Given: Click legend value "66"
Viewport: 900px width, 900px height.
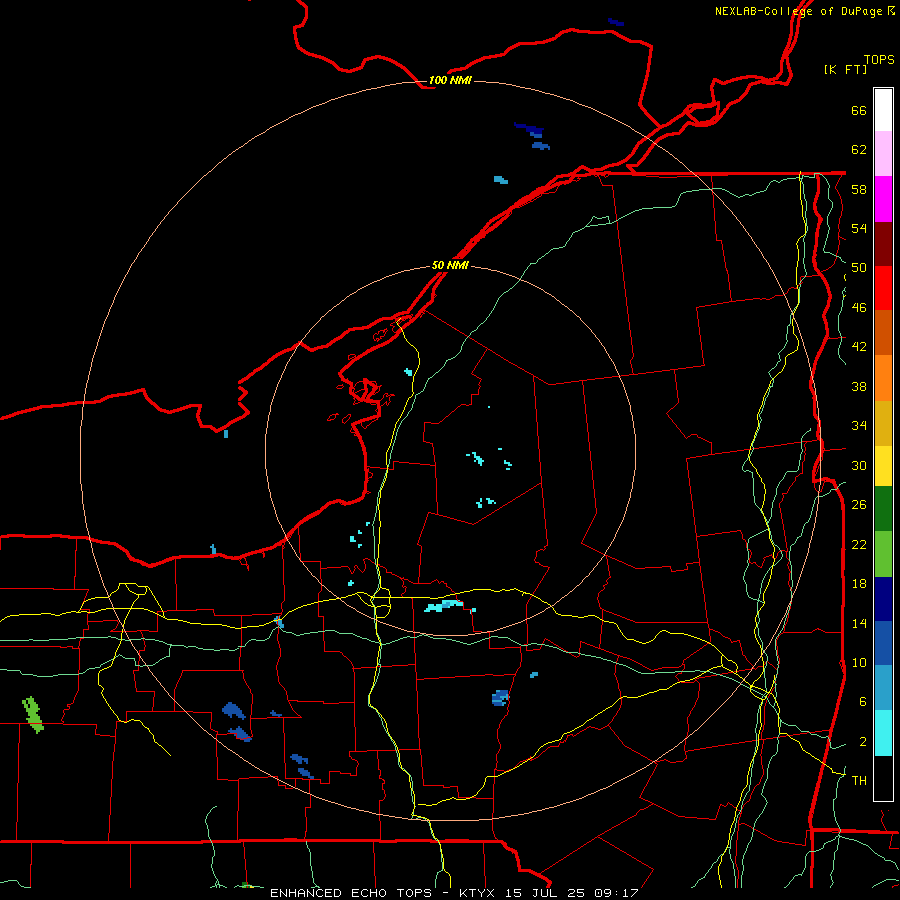Looking at the screenshot, I should point(859,110).
